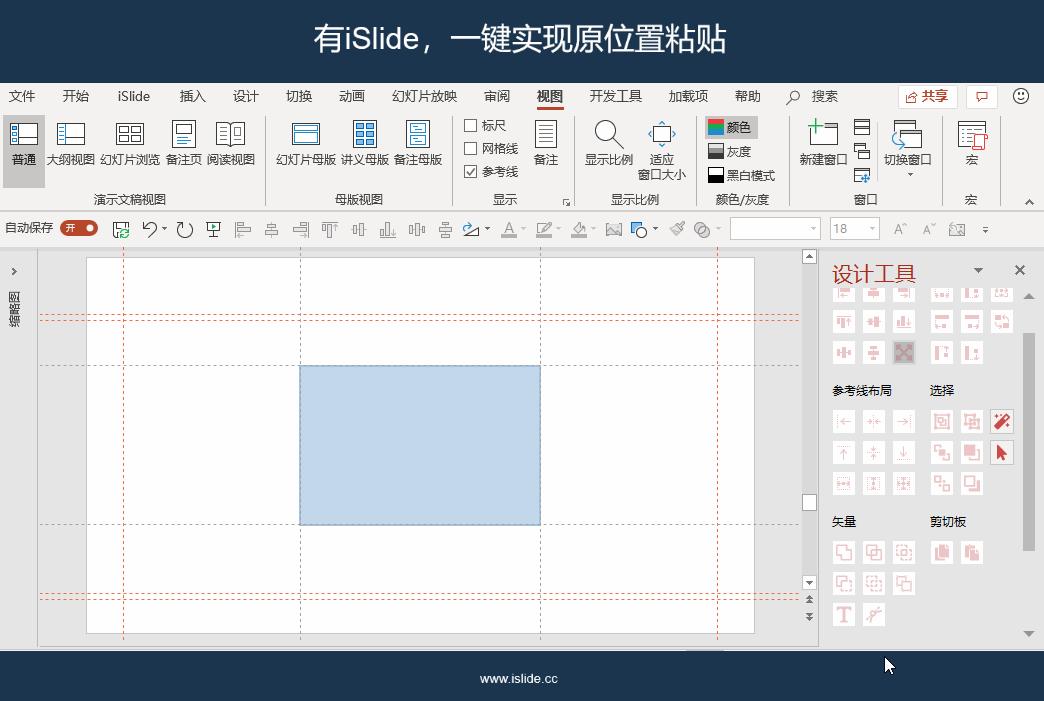Click the Format Painter brush icon

point(677,230)
